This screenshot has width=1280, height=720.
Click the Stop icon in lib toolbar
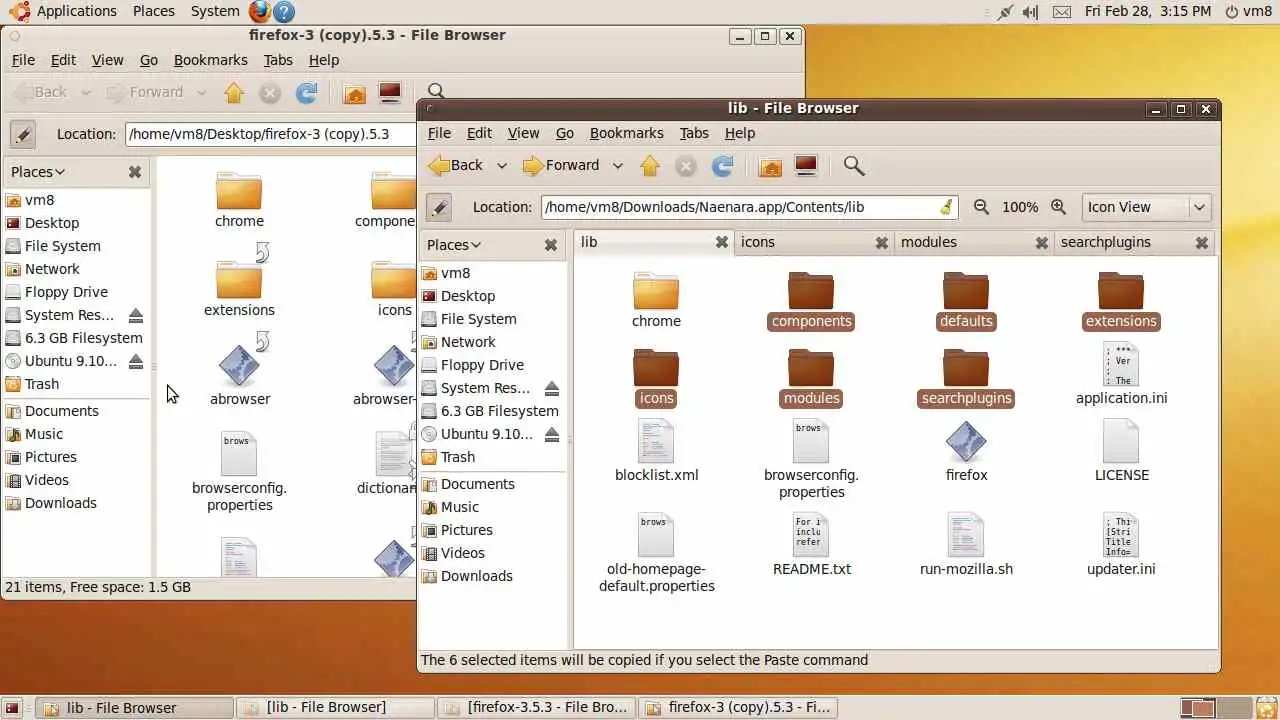click(686, 166)
